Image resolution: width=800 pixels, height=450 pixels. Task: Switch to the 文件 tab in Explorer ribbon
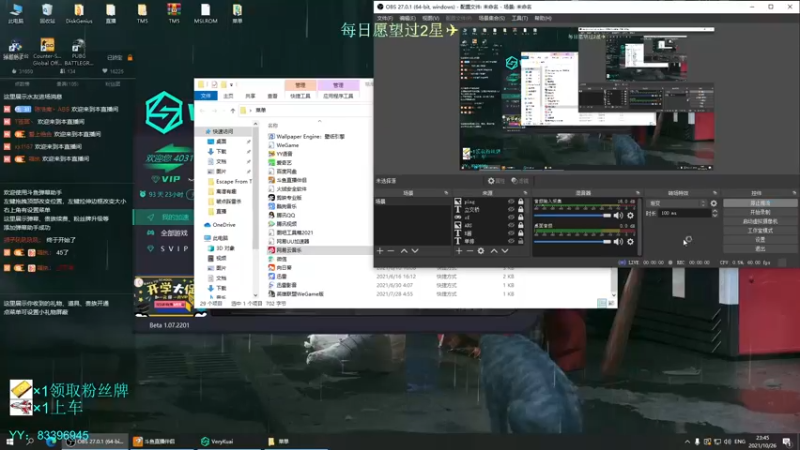[206, 96]
